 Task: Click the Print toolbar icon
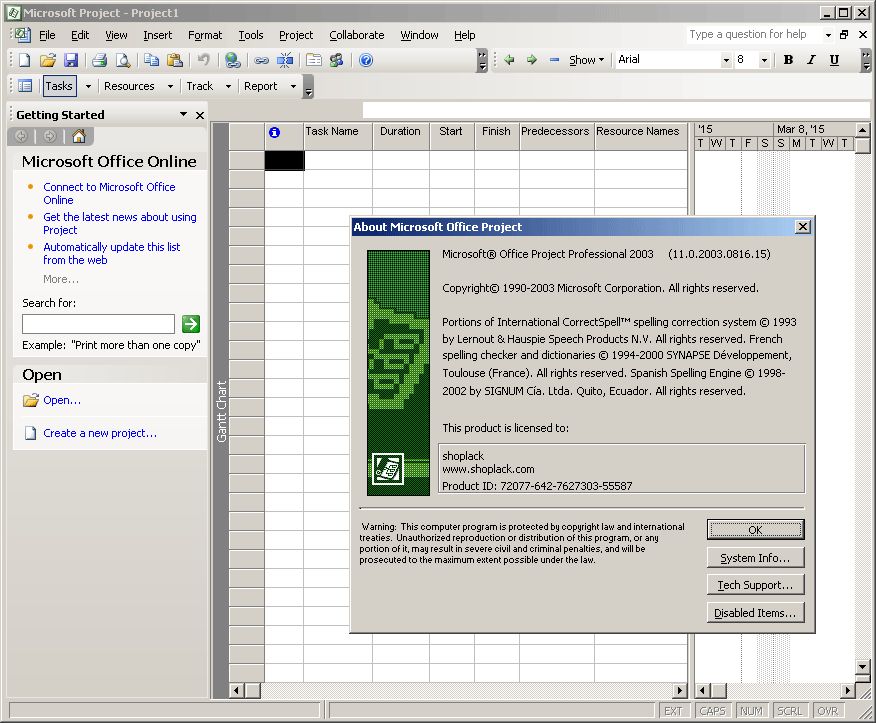[x=100, y=60]
